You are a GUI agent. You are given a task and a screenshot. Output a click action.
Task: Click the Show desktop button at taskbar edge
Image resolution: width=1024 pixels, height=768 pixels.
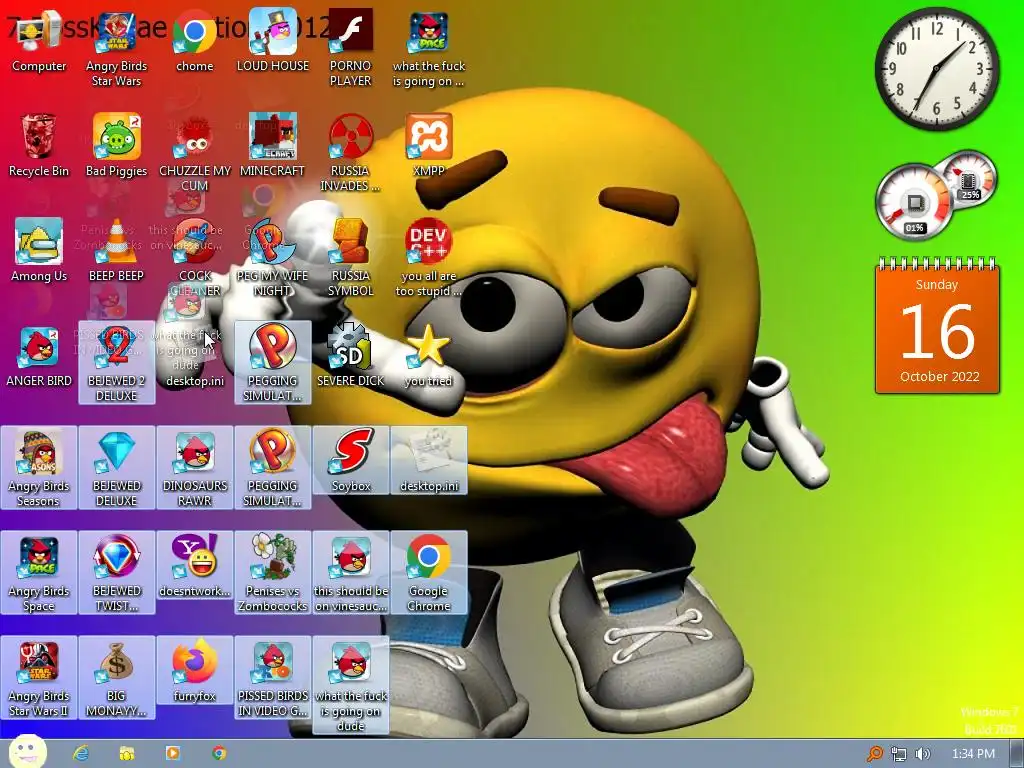click(1017, 754)
